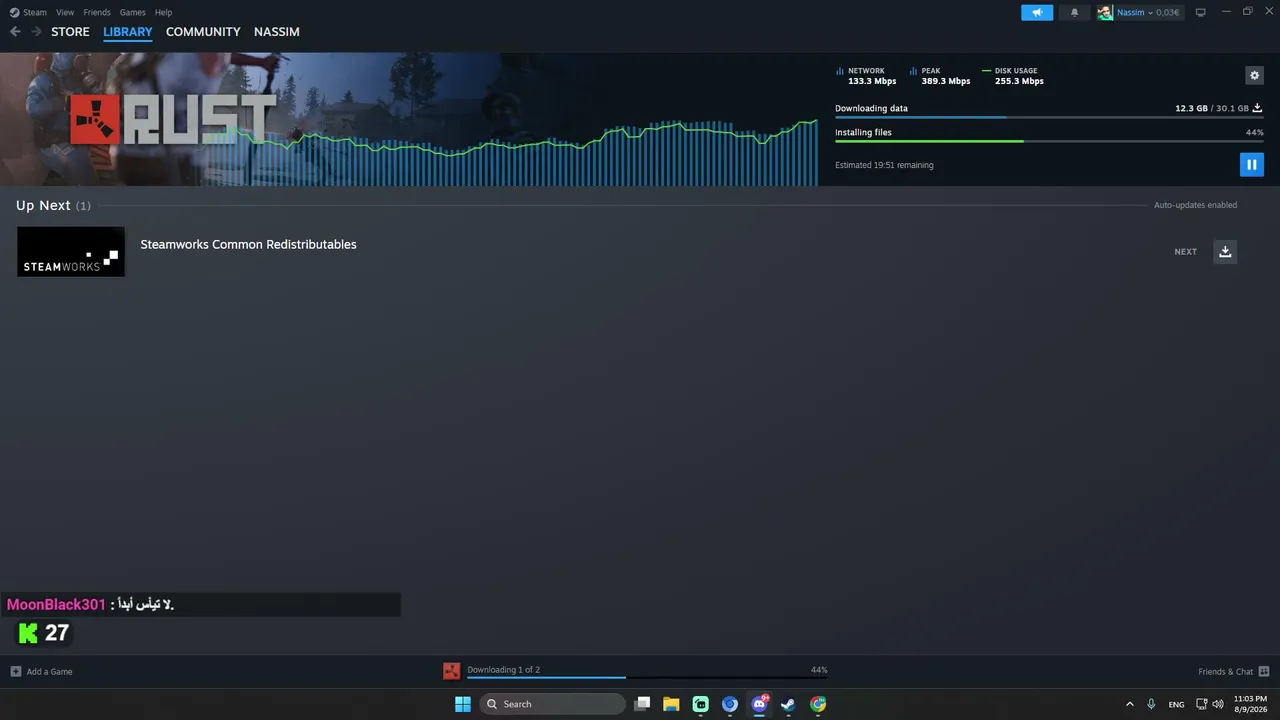The image size is (1280, 720).
Task: Open the blue circular taskbar app beside Discord
Action: (730, 704)
